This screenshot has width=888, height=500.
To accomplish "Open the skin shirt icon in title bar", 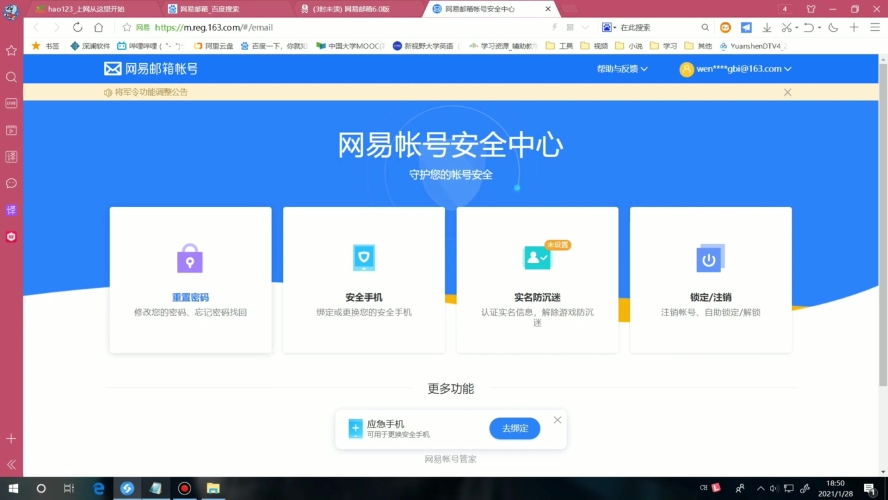I will pos(811,9).
